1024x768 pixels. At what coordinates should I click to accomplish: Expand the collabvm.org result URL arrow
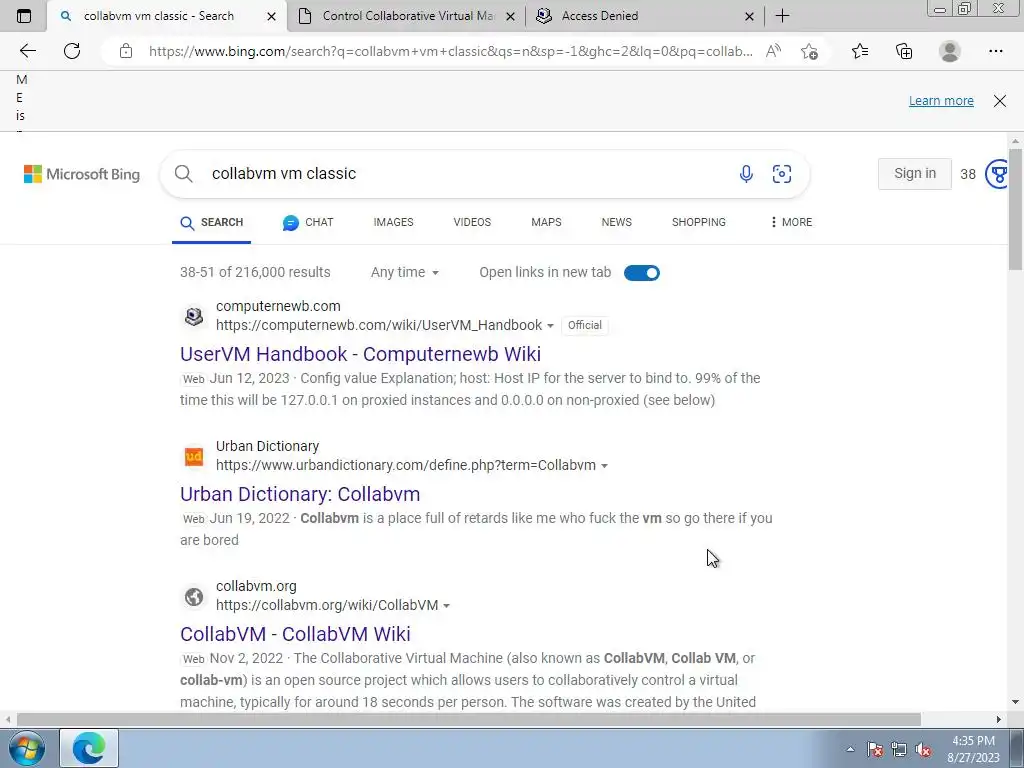pyautogui.click(x=447, y=606)
